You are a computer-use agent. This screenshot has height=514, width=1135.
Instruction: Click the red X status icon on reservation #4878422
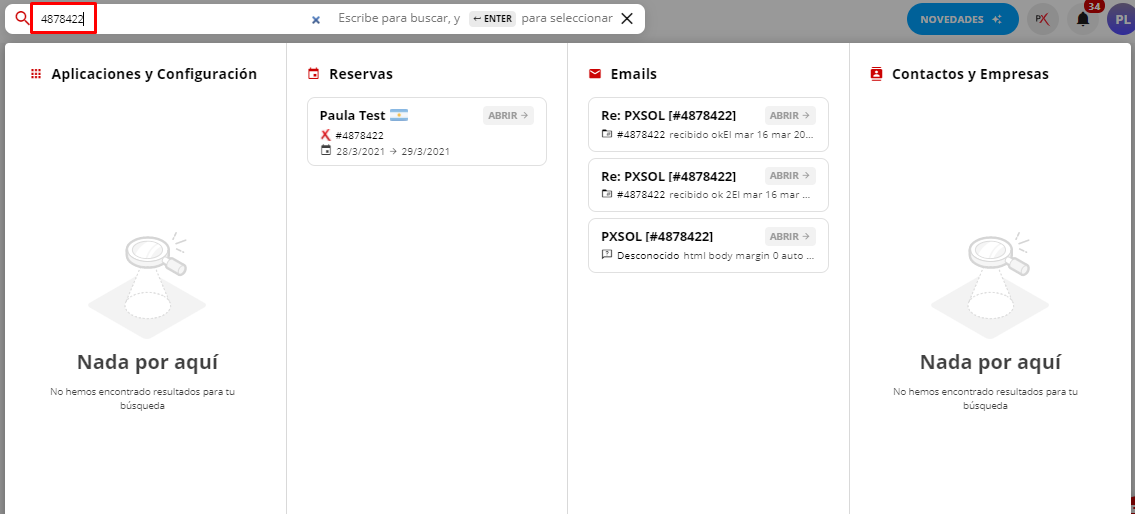point(326,135)
